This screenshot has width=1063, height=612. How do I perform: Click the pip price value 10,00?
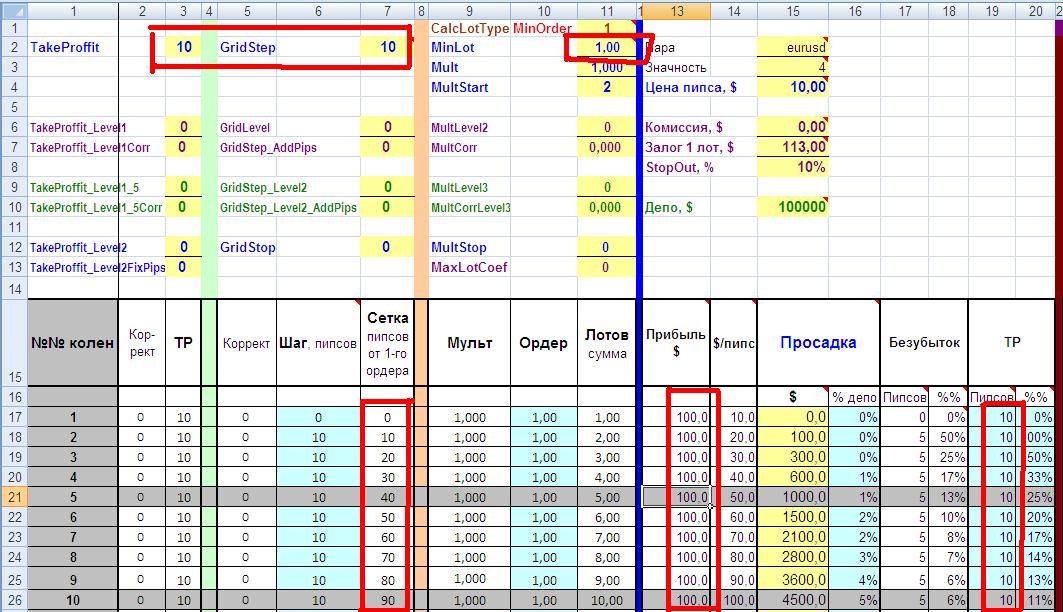[793, 87]
